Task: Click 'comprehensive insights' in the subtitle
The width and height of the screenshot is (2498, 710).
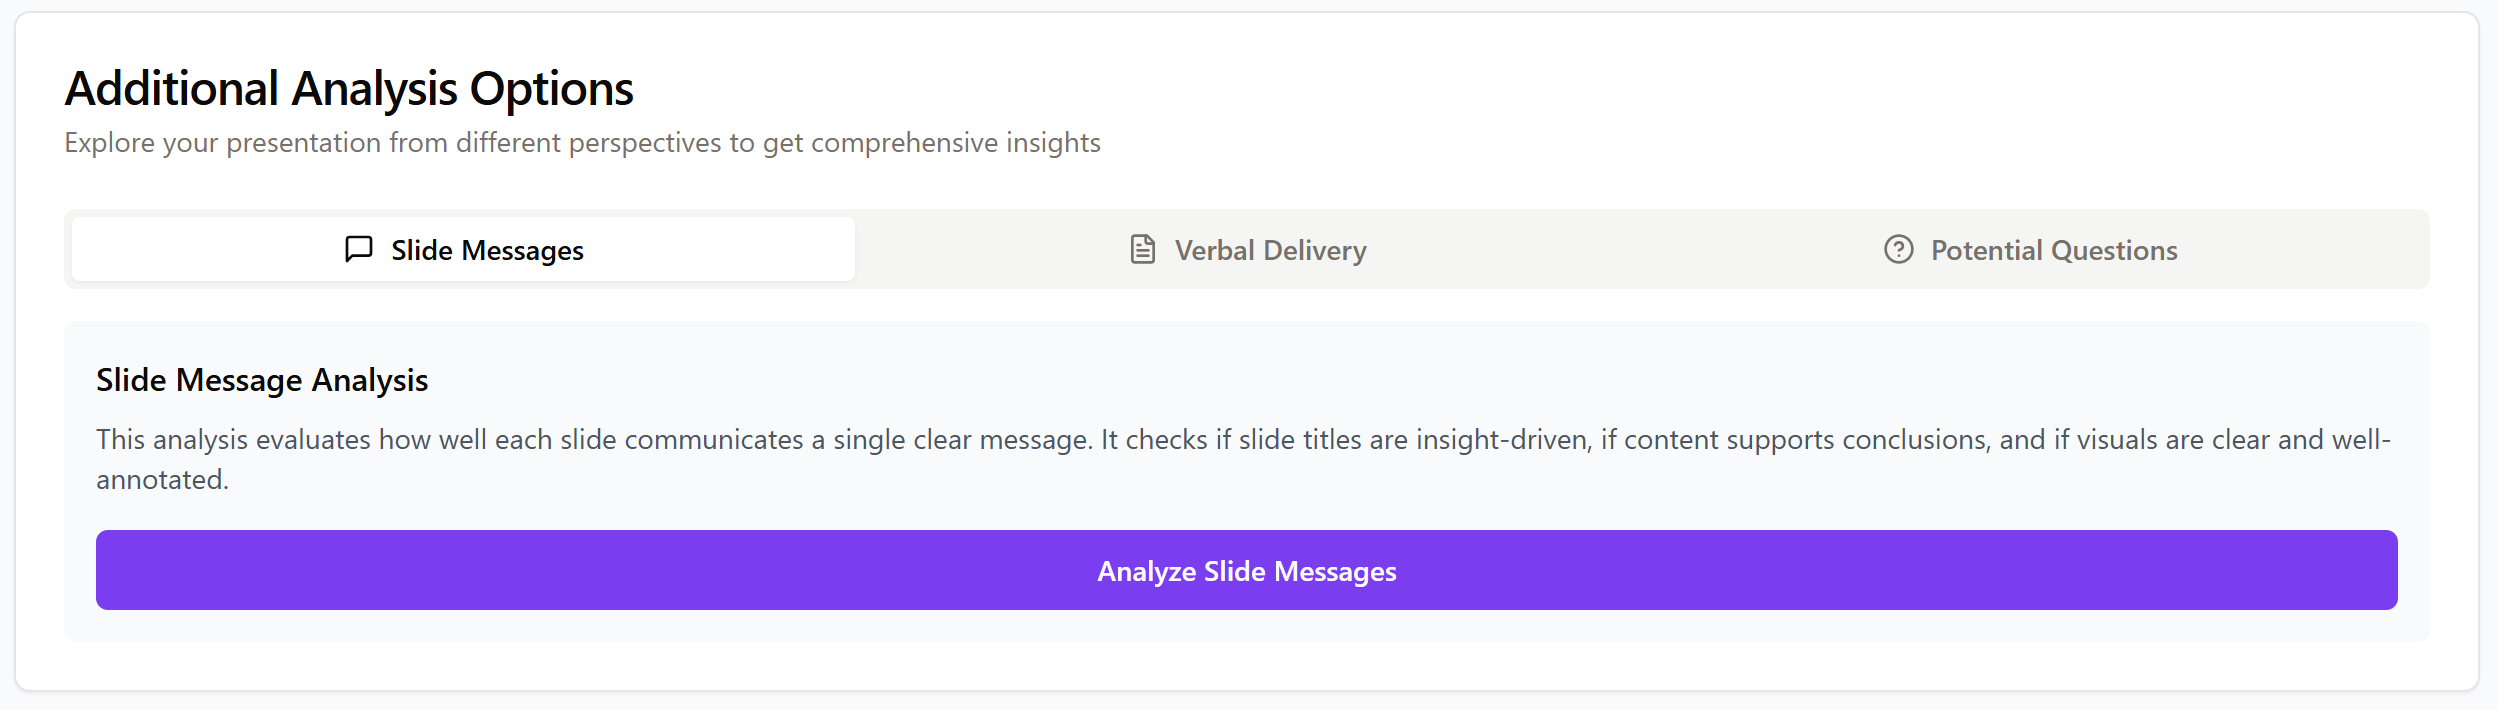Action: pyautogui.click(x=955, y=143)
